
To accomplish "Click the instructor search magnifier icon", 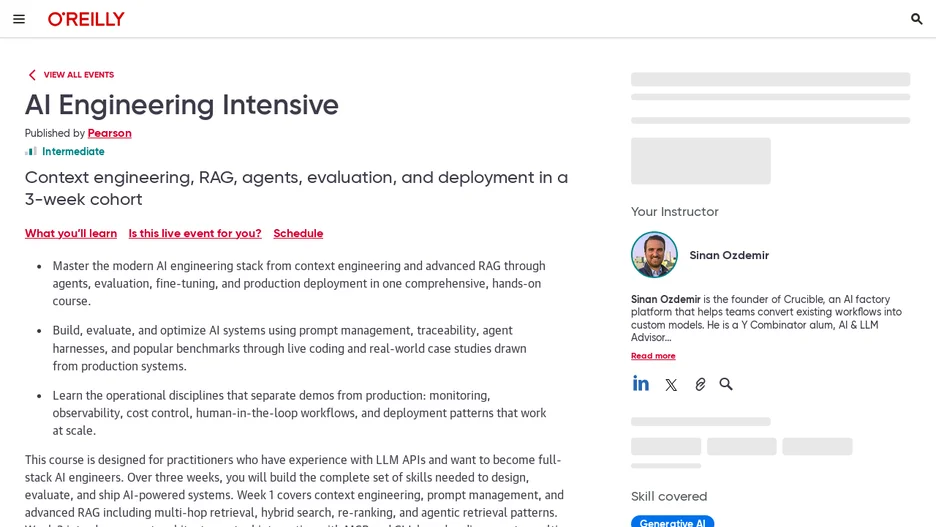I will (x=726, y=384).
